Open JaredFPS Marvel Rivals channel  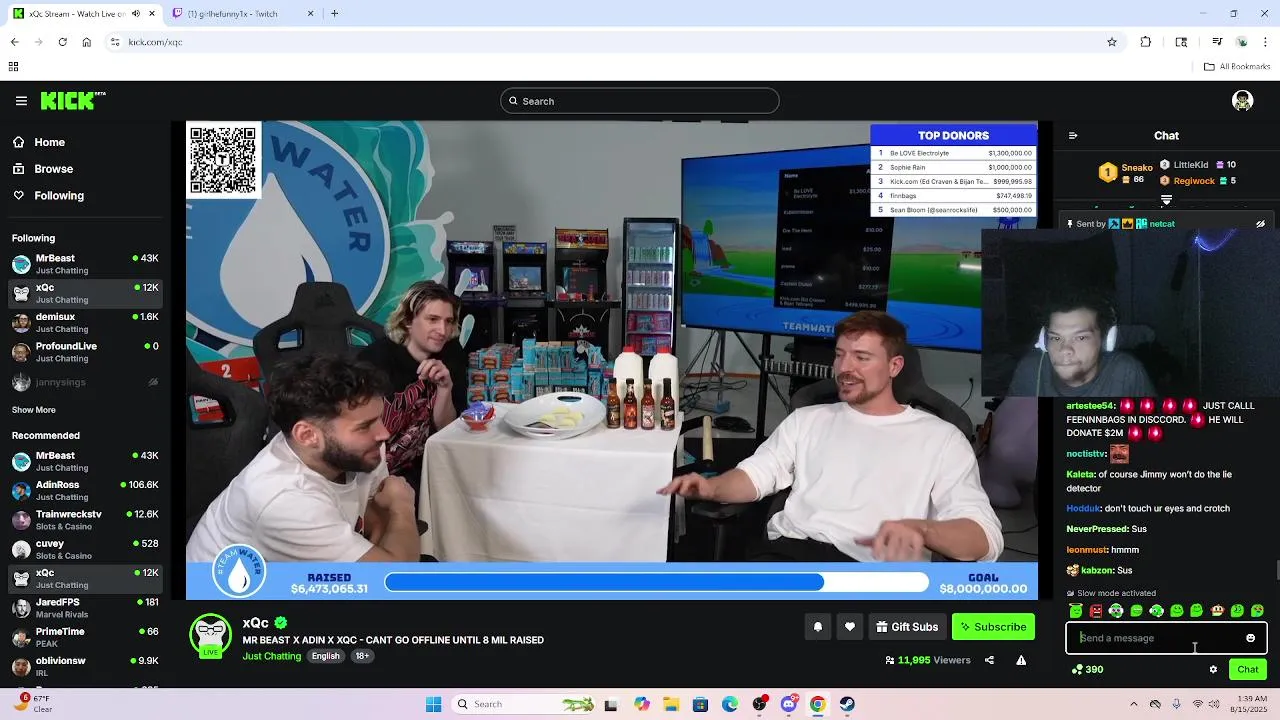coord(86,608)
